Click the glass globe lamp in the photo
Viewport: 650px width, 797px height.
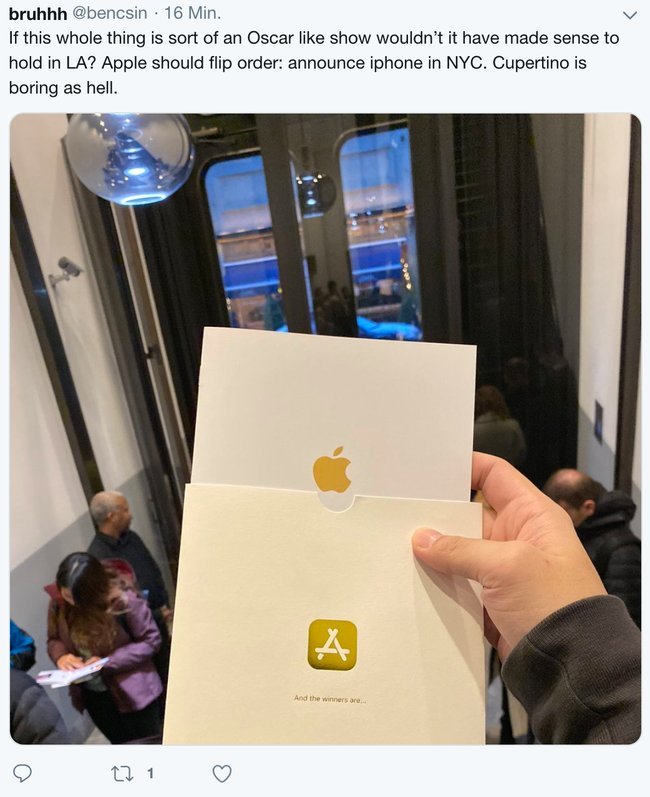[x=129, y=158]
